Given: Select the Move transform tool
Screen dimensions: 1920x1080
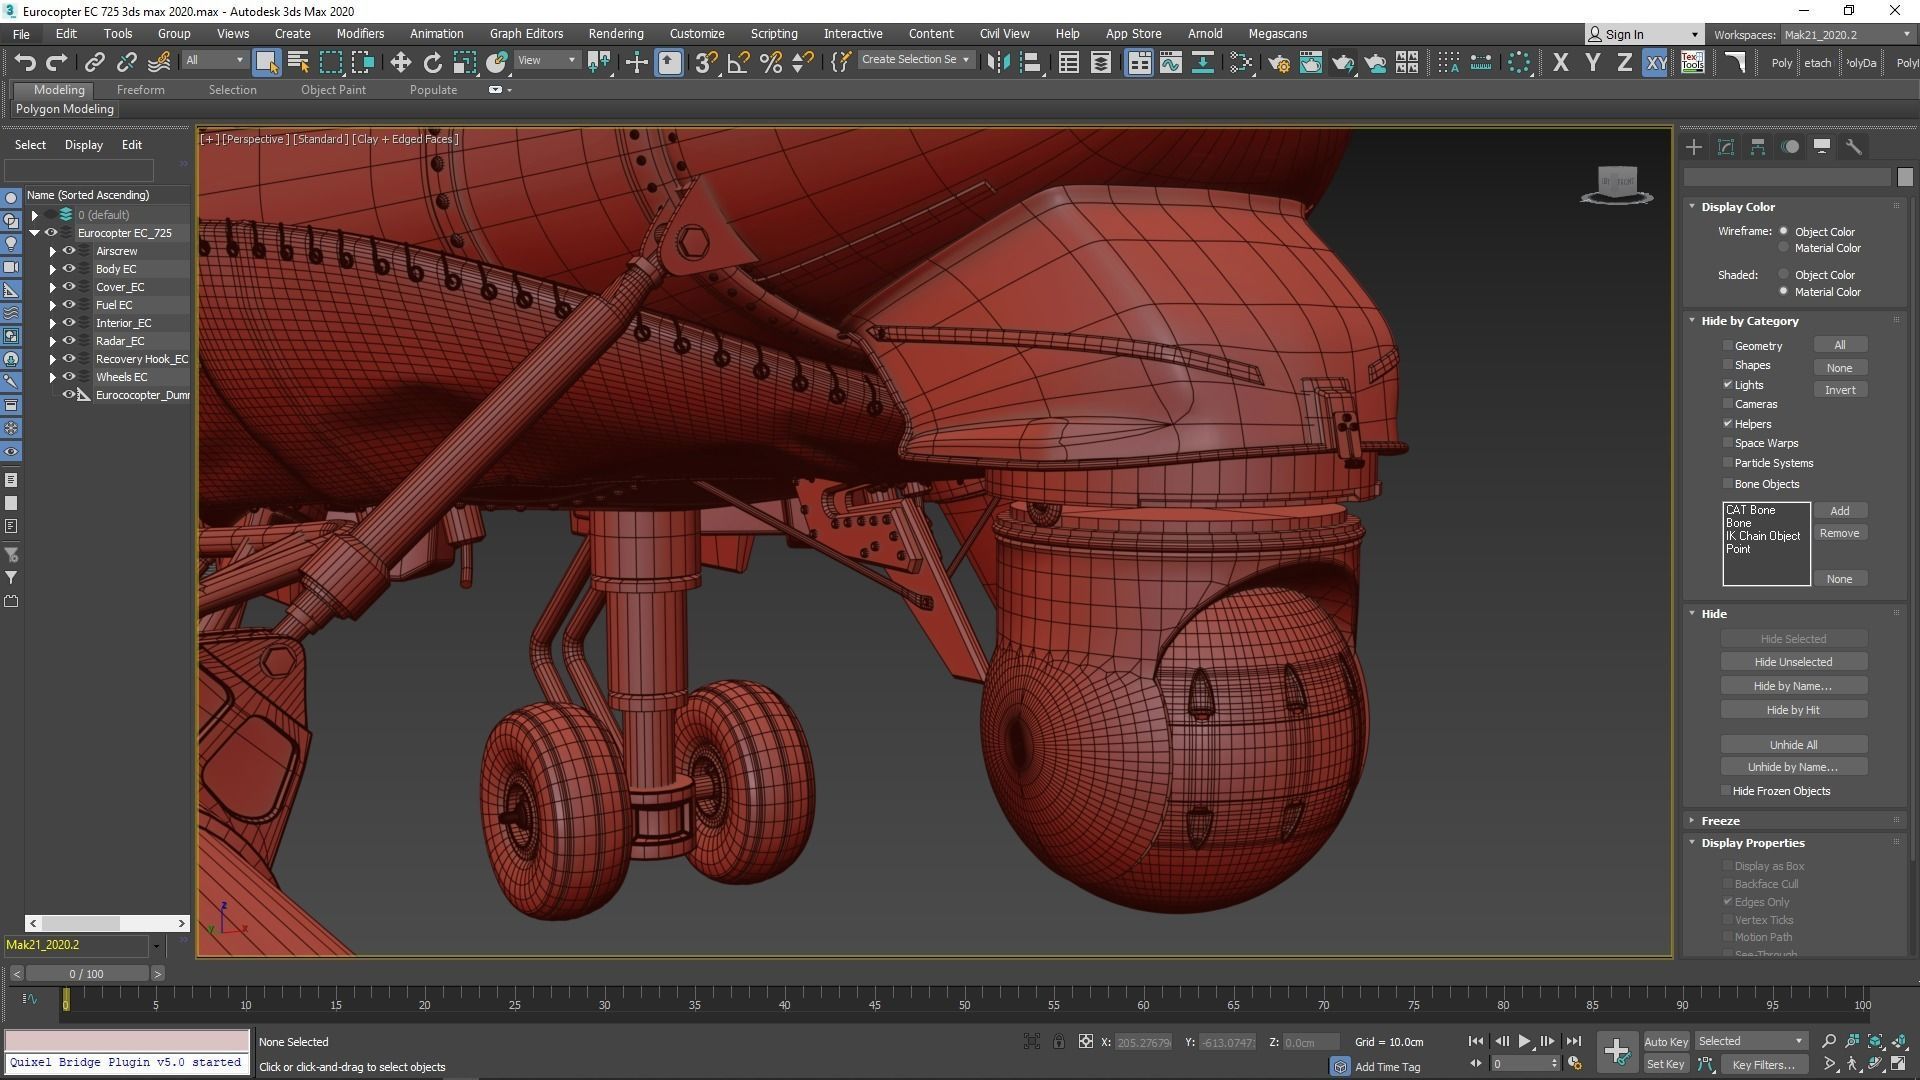Looking at the screenshot, I should click(400, 63).
